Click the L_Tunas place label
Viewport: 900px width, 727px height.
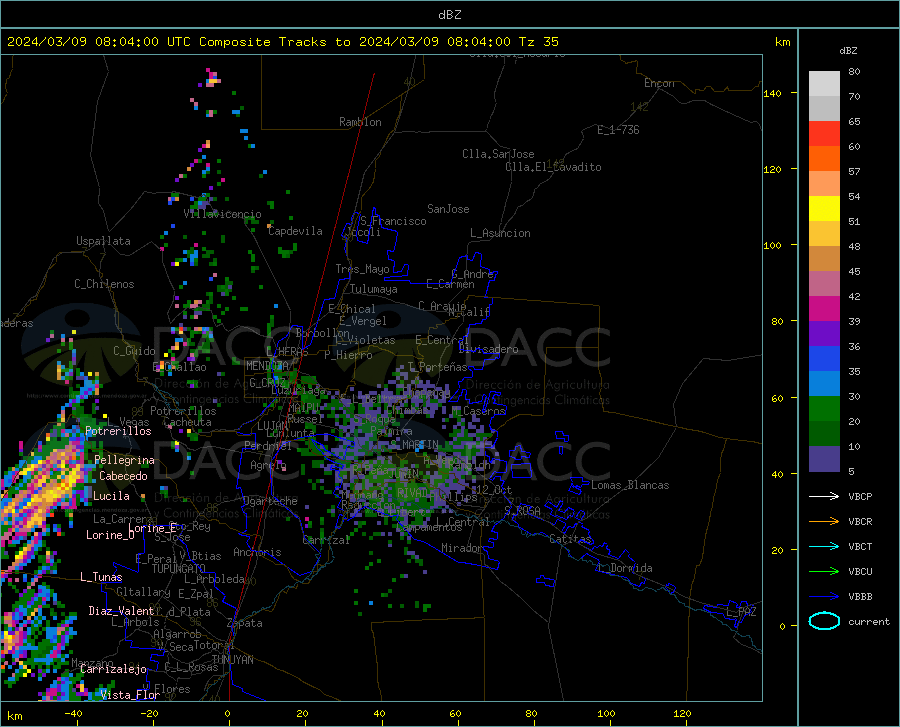point(101,577)
